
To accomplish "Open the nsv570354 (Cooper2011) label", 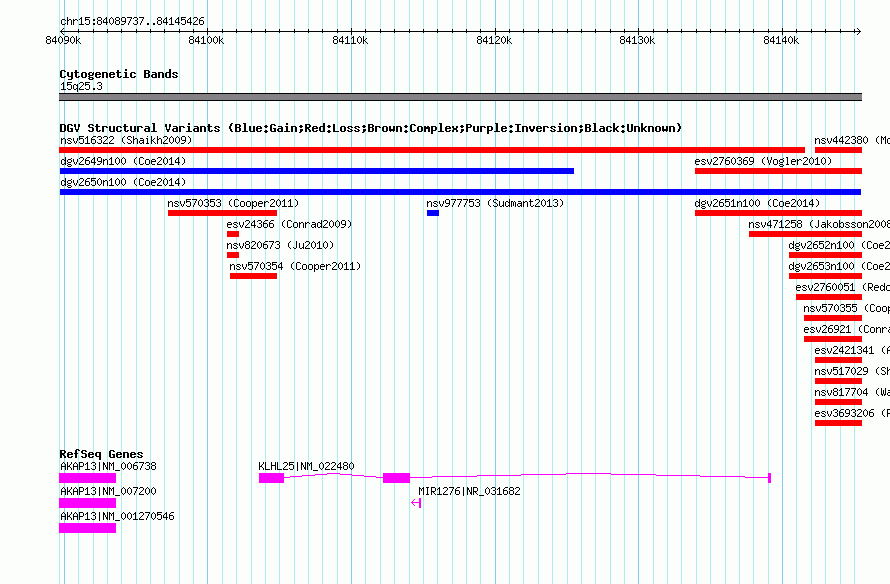I will pos(295,266).
